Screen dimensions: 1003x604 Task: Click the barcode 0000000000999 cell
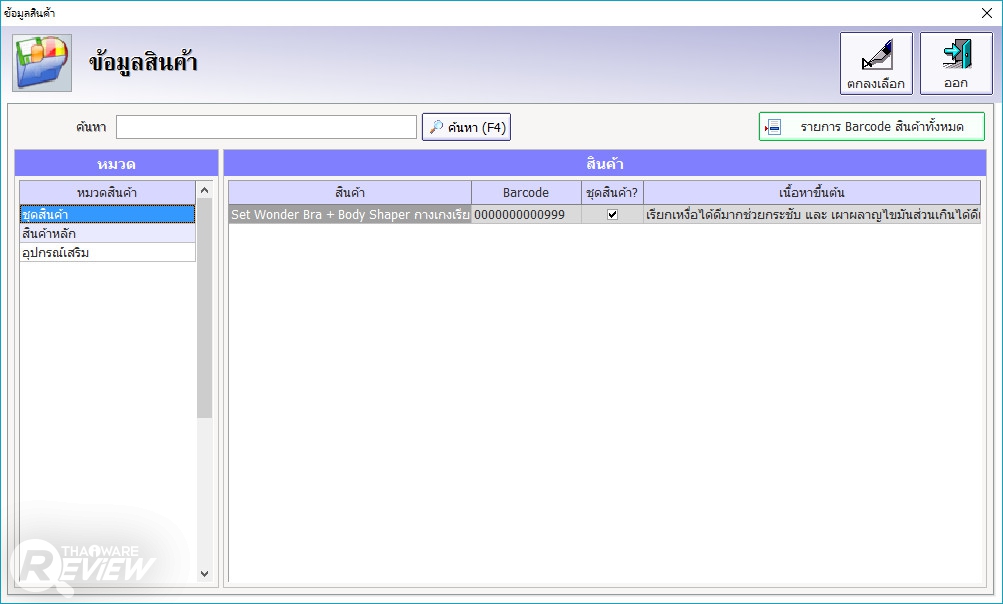(x=526, y=214)
